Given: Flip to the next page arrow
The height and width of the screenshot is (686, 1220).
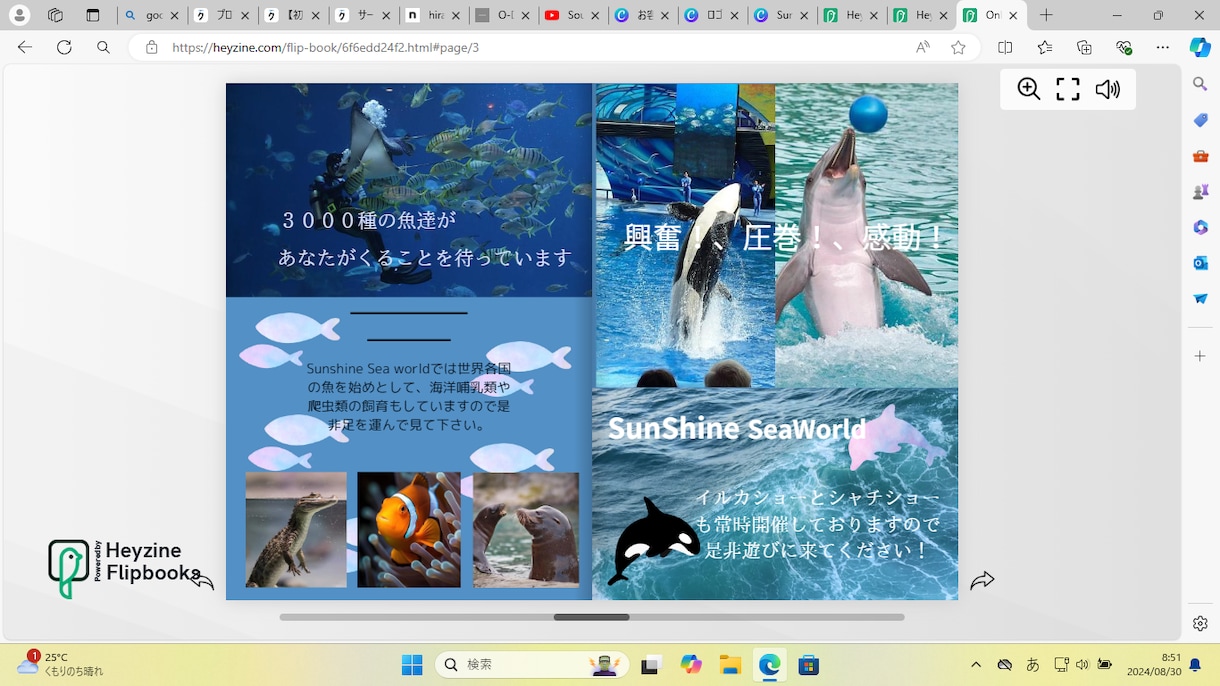Looking at the screenshot, I should pos(982,580).
